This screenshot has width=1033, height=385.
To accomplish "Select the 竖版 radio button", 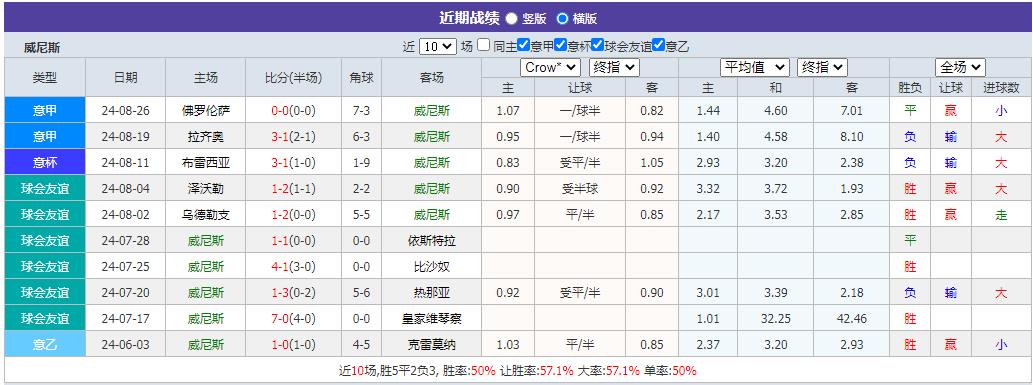I will pyautogui.click(x=511, y=18).
